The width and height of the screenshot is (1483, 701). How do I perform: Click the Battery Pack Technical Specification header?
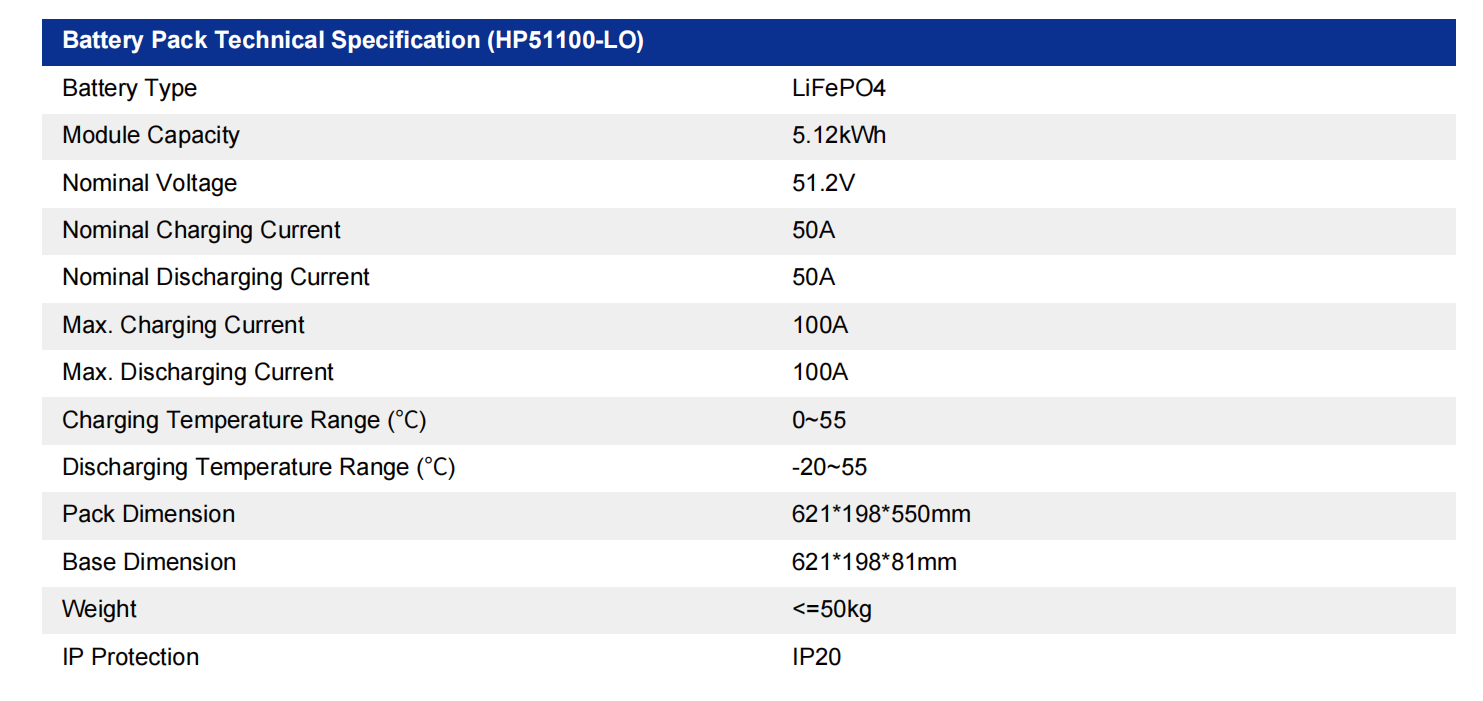click(x=352, y=41)
